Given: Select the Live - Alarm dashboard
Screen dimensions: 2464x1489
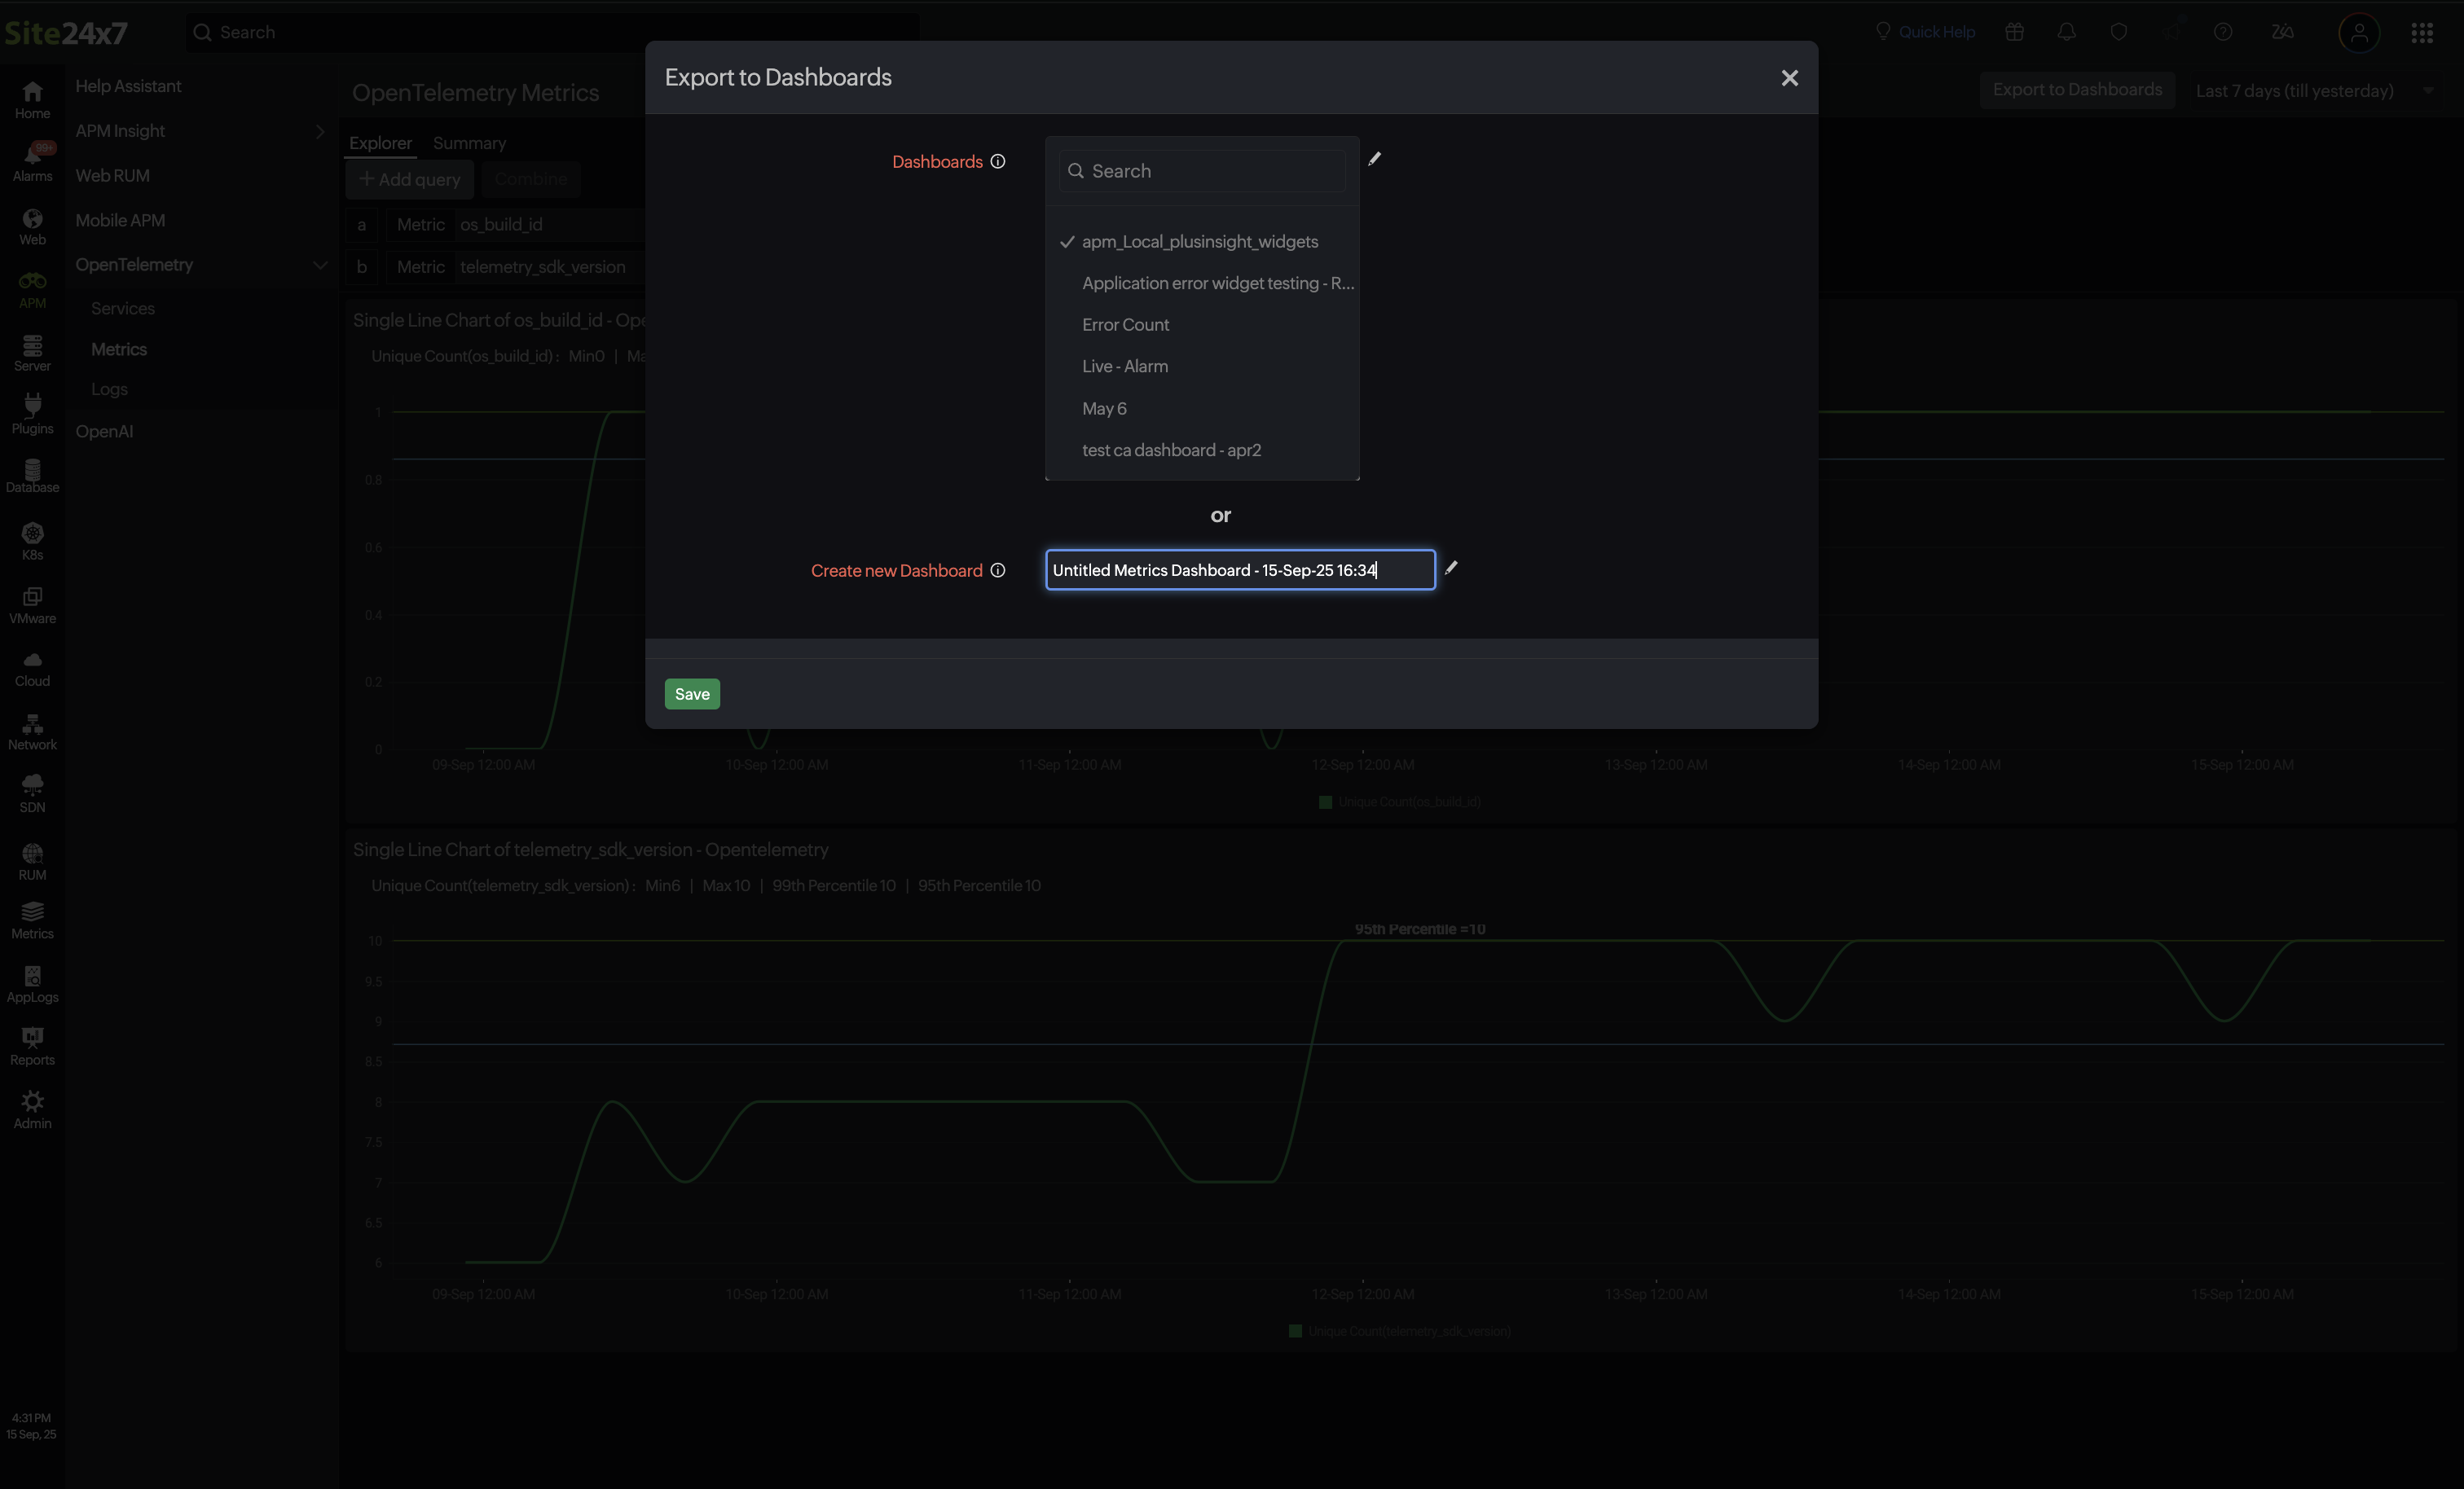Looking at the screenshot, I should click(x=1124, y=366).
